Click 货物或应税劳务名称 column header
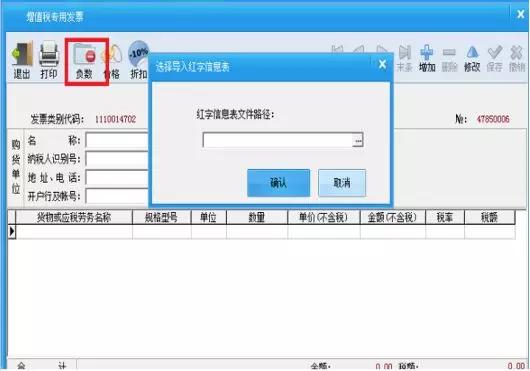This screenshot has width=530, height=371. [74, 217]
